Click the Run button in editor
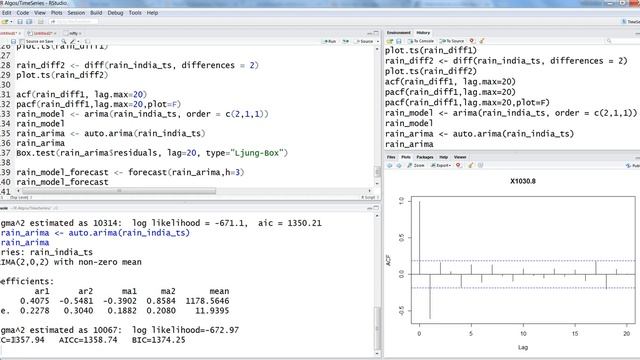Image resolution: width=640 pixels, height=360 pixels. pos(330,41)
